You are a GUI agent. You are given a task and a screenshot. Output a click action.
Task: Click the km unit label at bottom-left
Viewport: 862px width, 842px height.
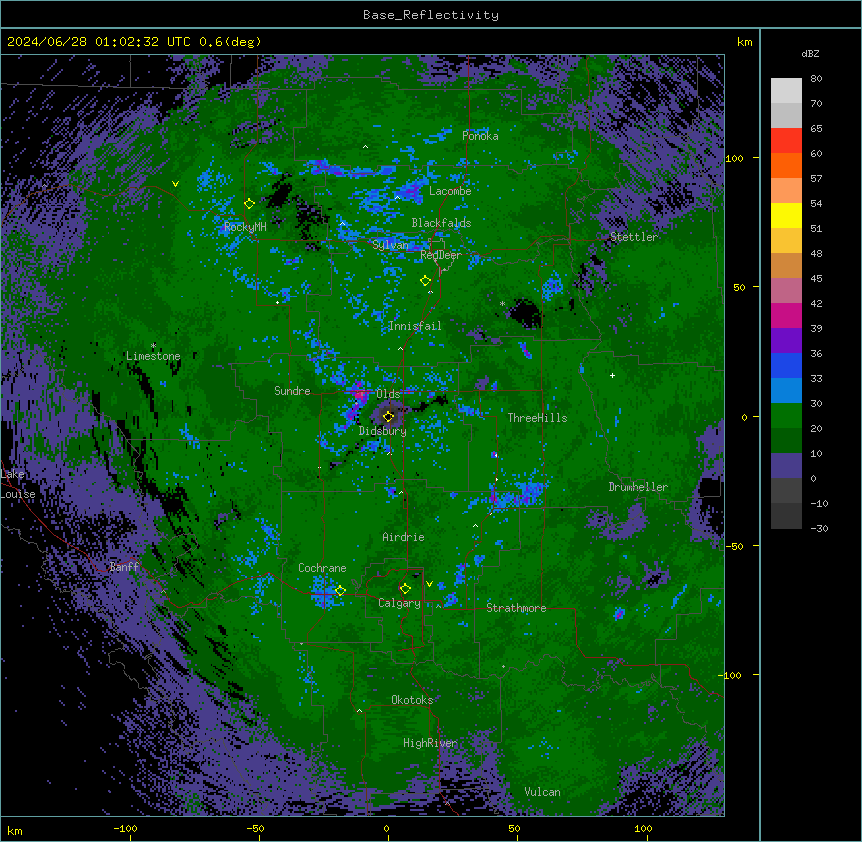pyautogui.click(x=15, y=830)
